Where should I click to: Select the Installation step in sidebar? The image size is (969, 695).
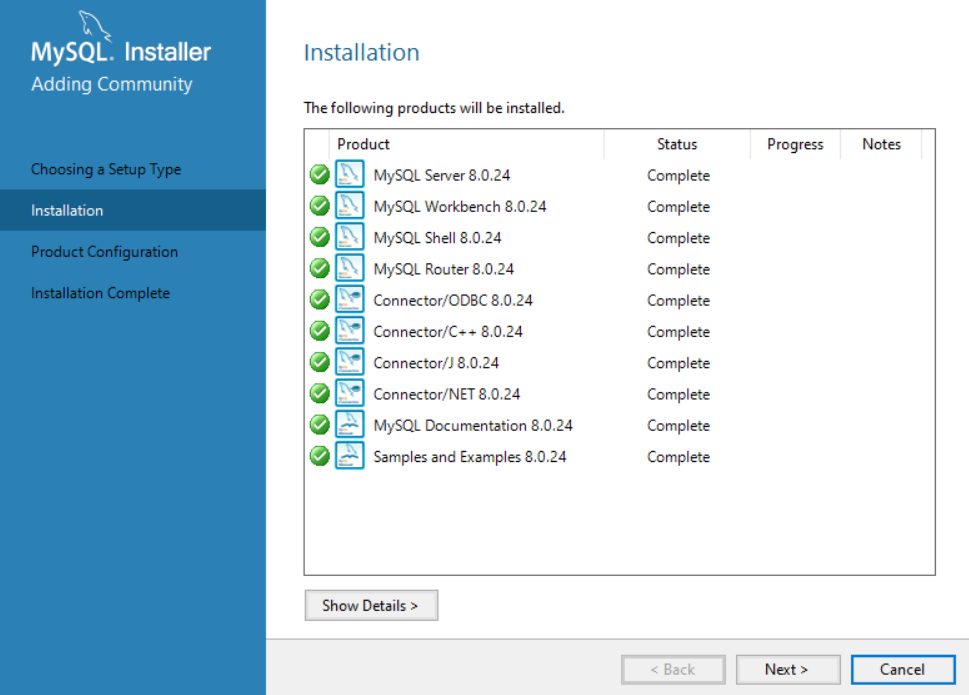click(133, 210)
